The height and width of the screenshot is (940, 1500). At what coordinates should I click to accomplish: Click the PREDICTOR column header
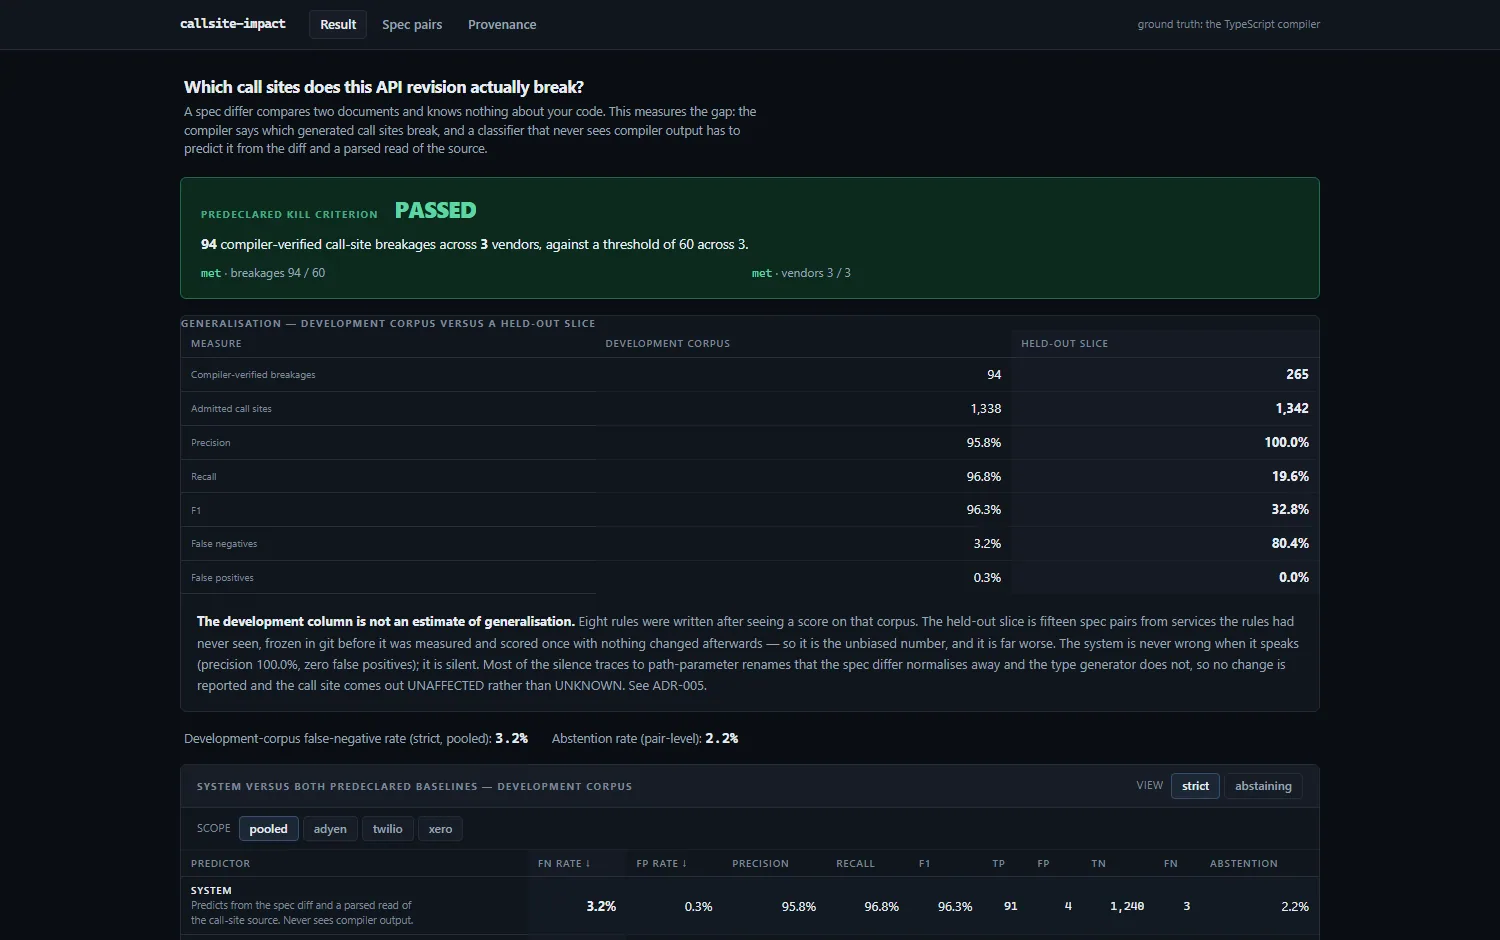(220, 863)
